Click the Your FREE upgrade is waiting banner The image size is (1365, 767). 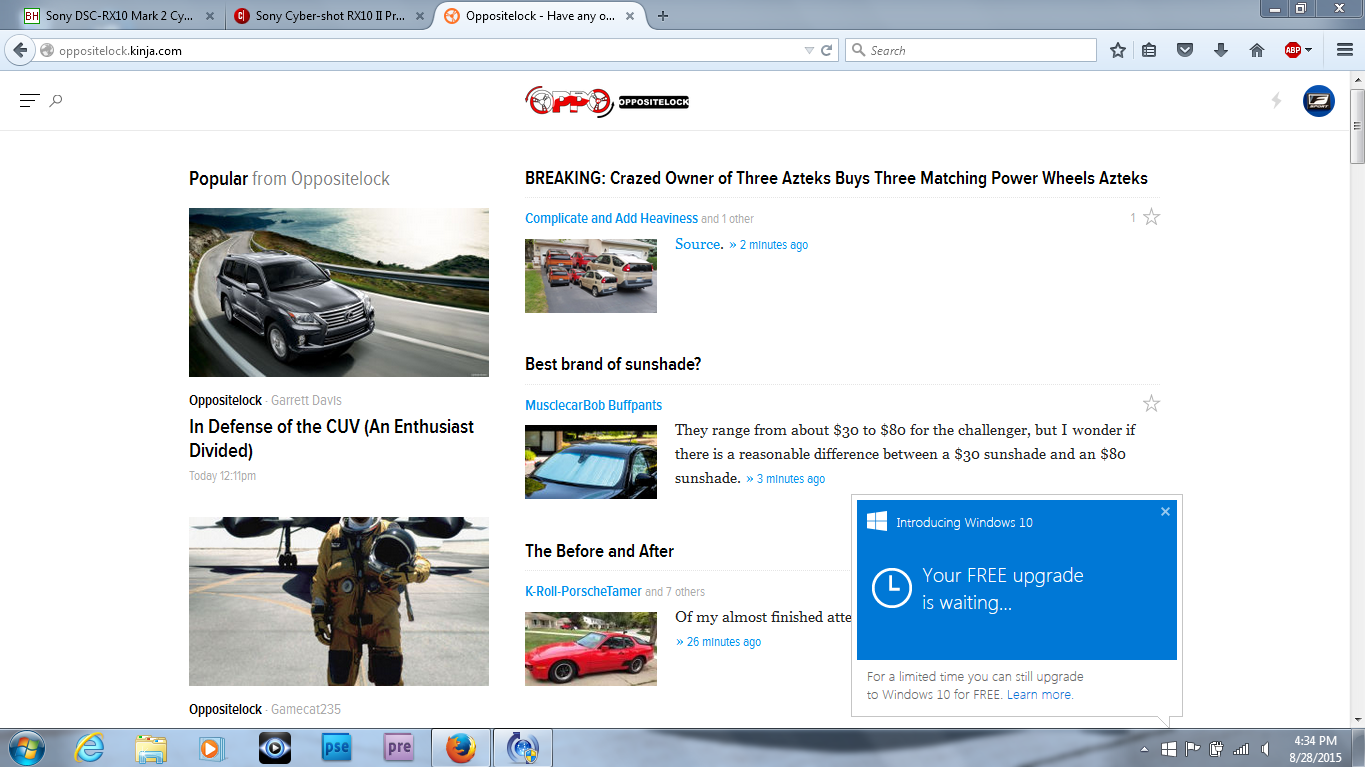[x=1016, y=580]
